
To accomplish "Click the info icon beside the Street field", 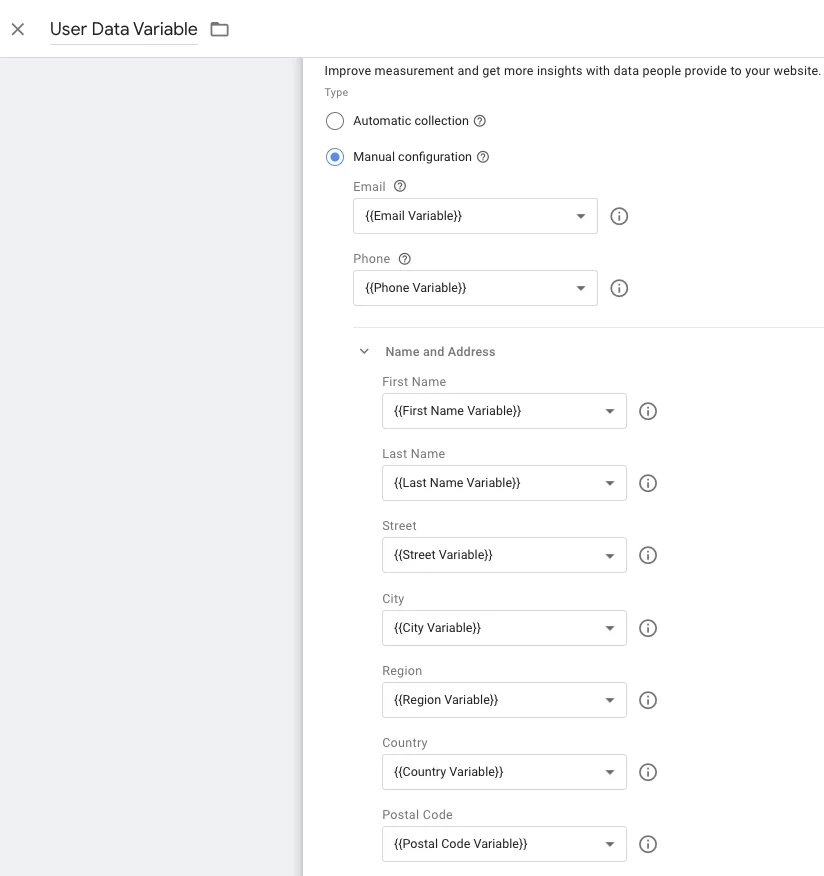I will 647,555.
